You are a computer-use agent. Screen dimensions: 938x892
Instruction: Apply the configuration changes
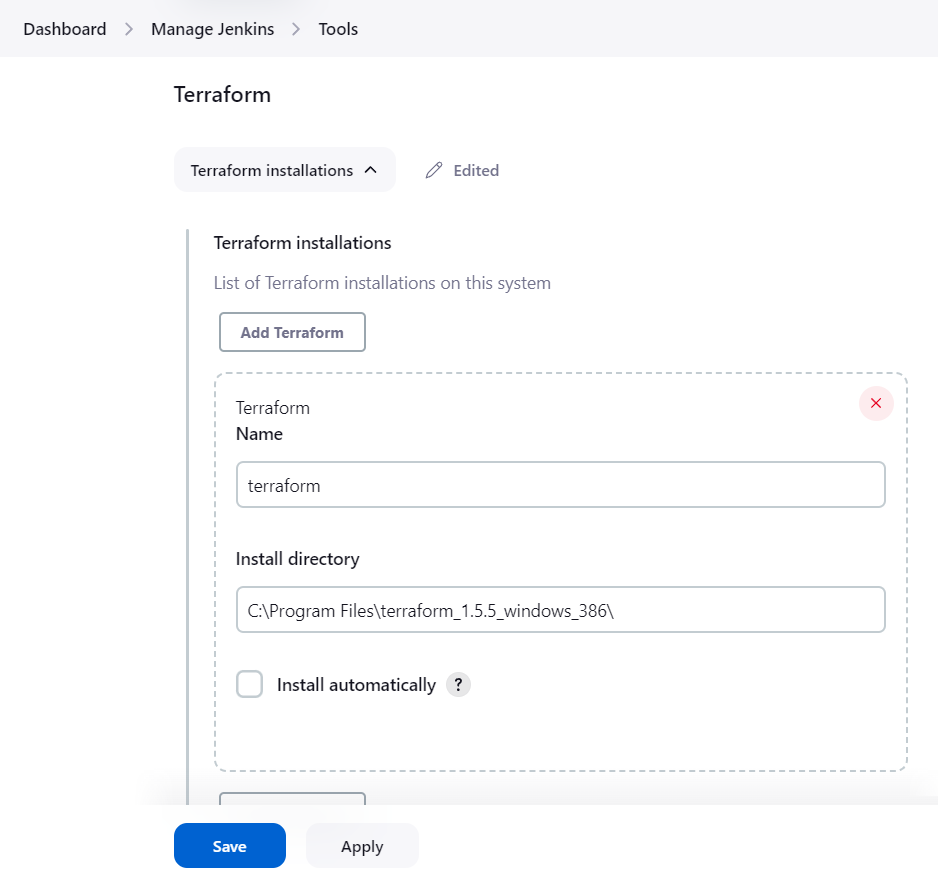[x=362, y=845]
